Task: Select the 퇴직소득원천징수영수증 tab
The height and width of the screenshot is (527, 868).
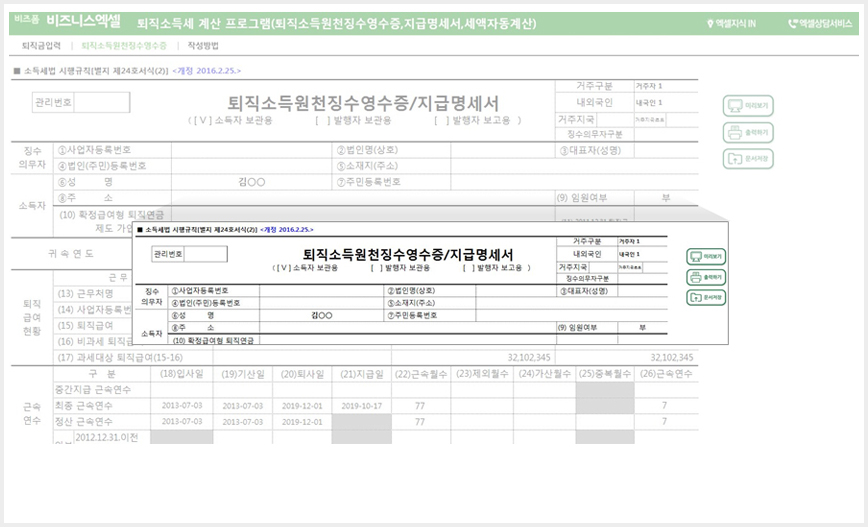Action: pyautogui.click(x=124, y=45)
